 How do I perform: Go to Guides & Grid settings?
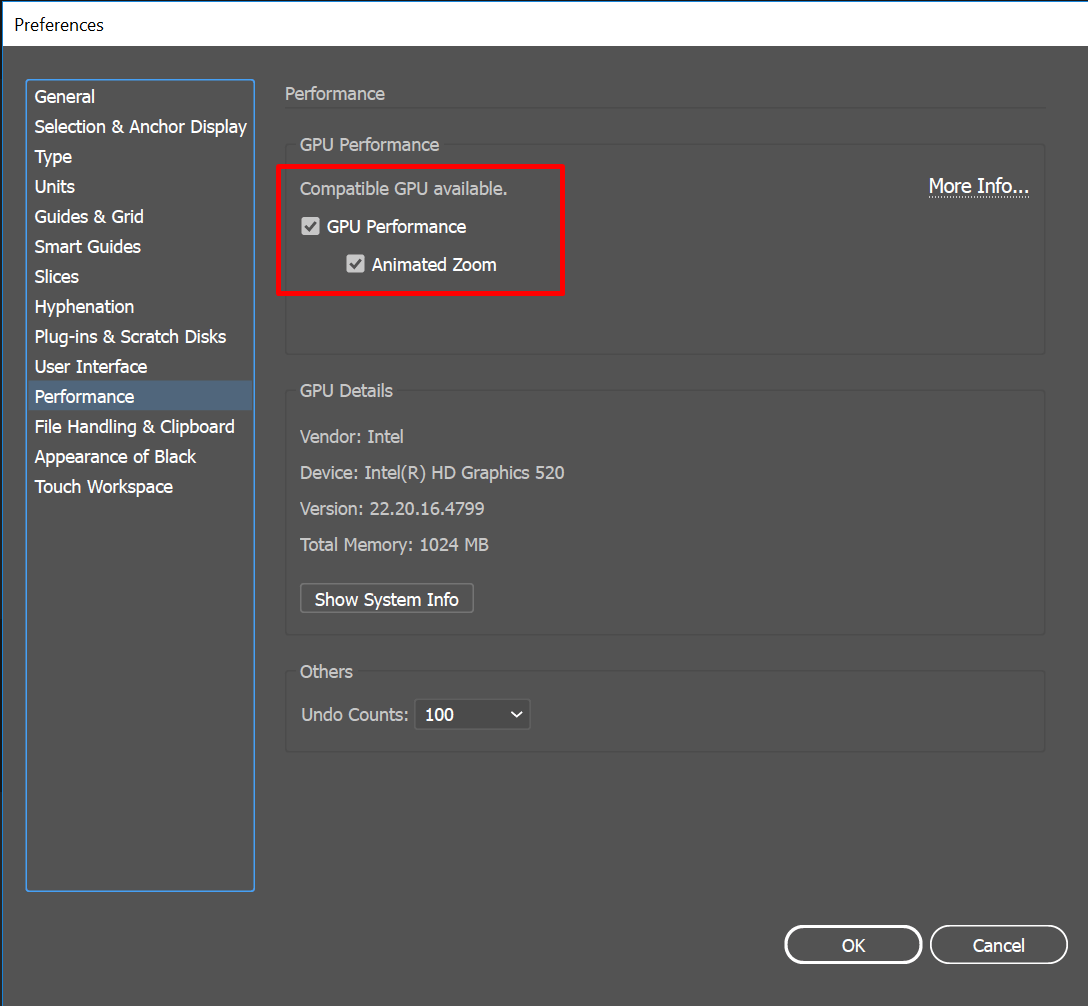(x=88, y=216)
